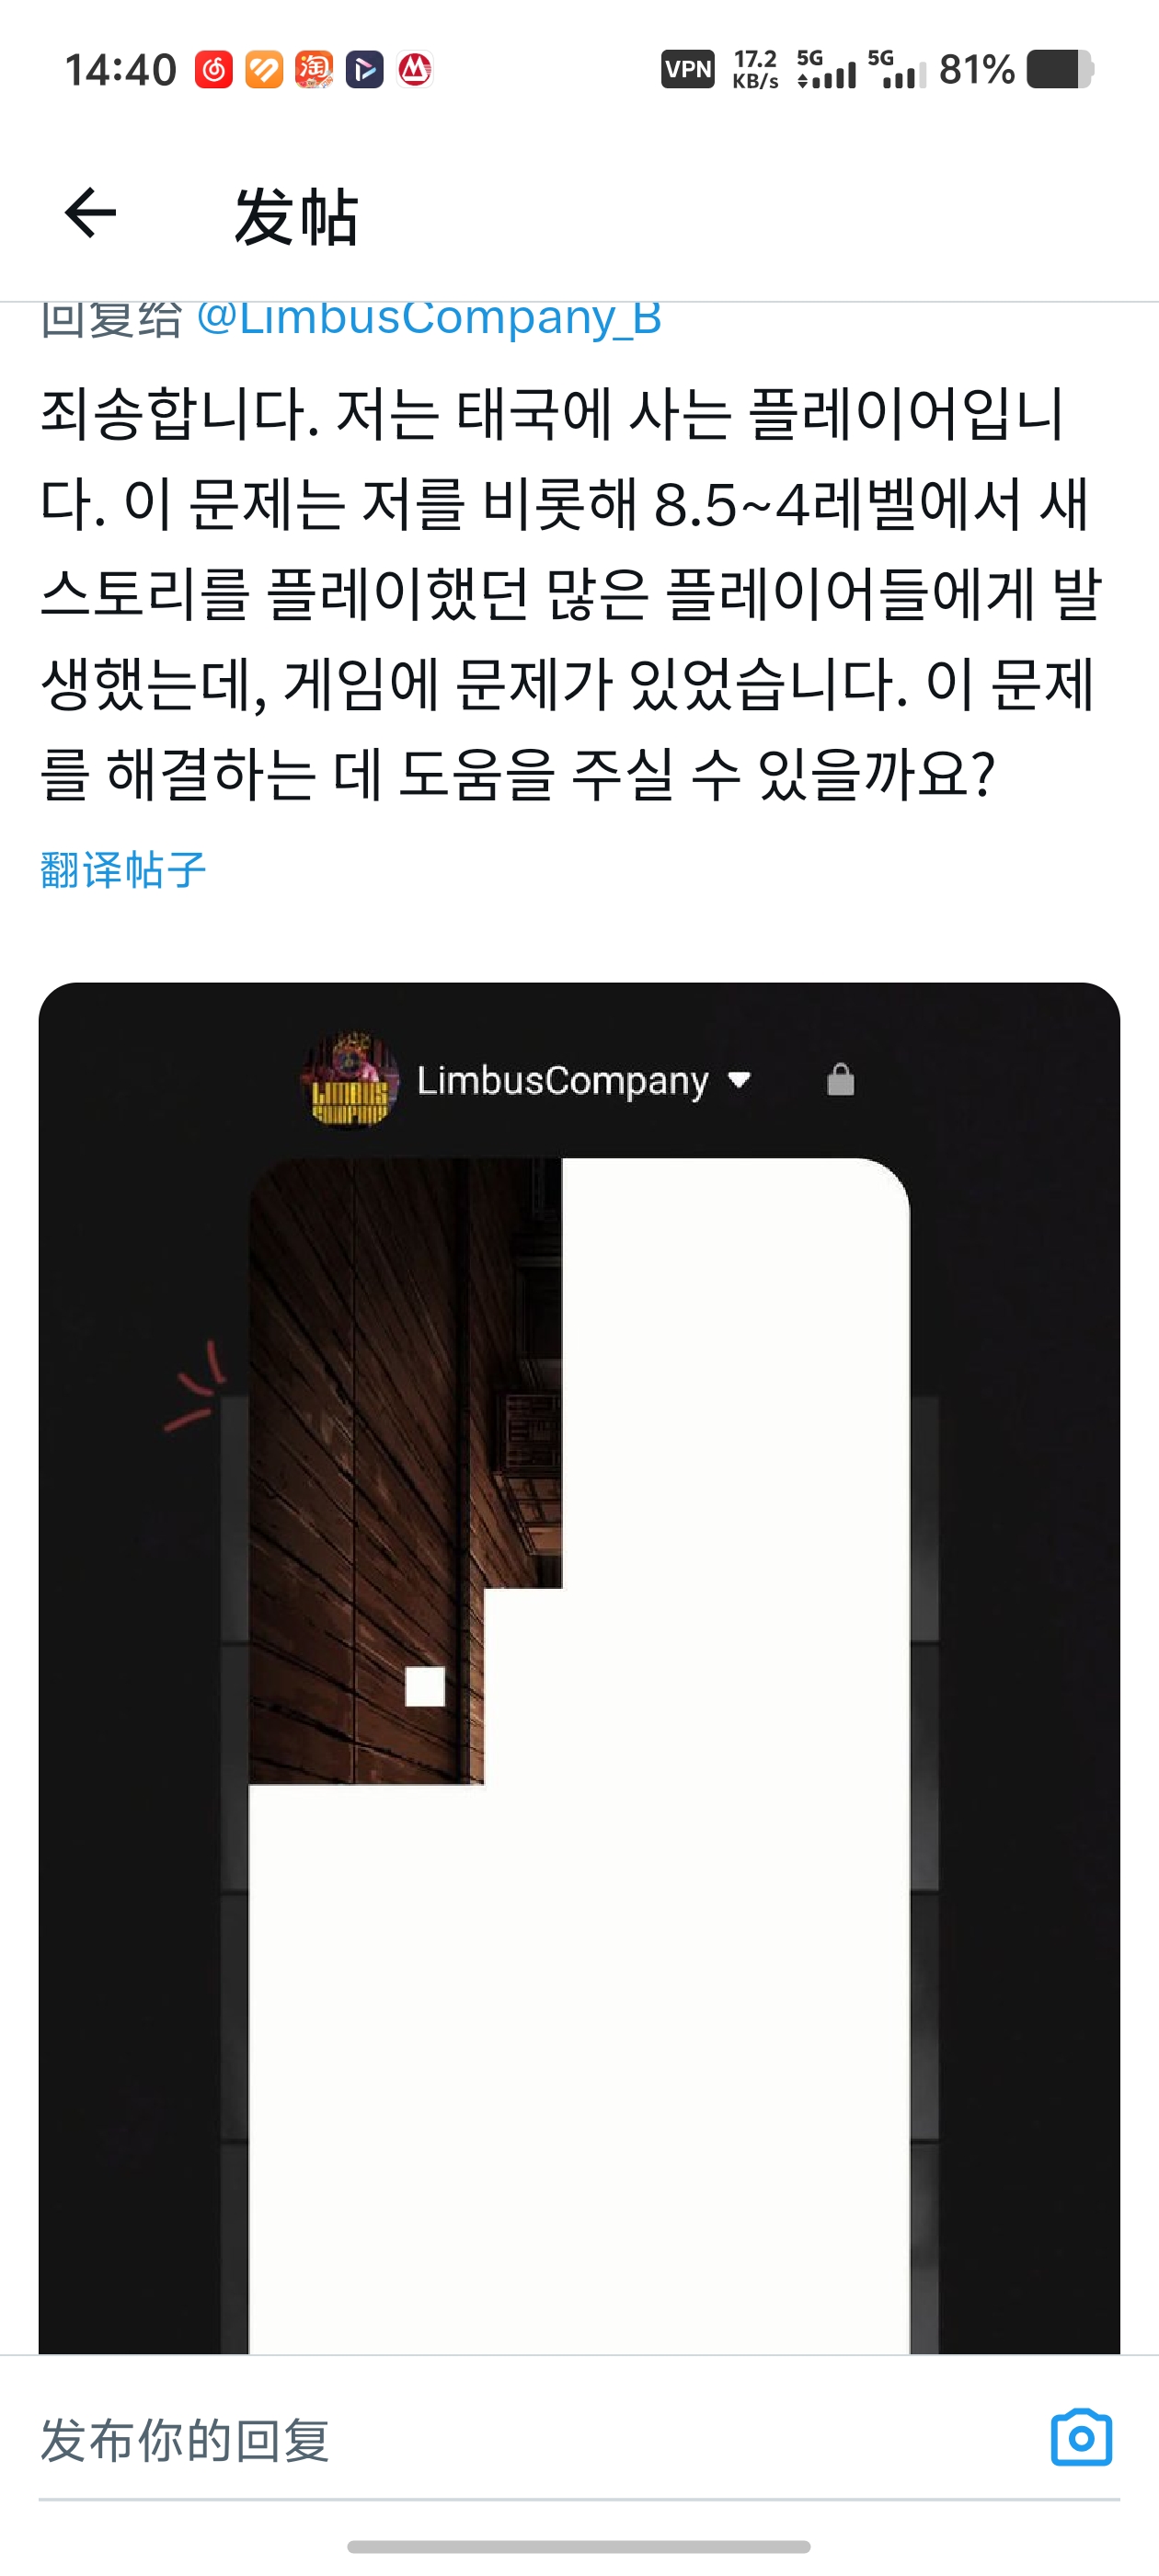The height and width of the screenshot is (2576, 1159).
Task: Tap the back arrow icon
Action: click(x=90, y=213)
